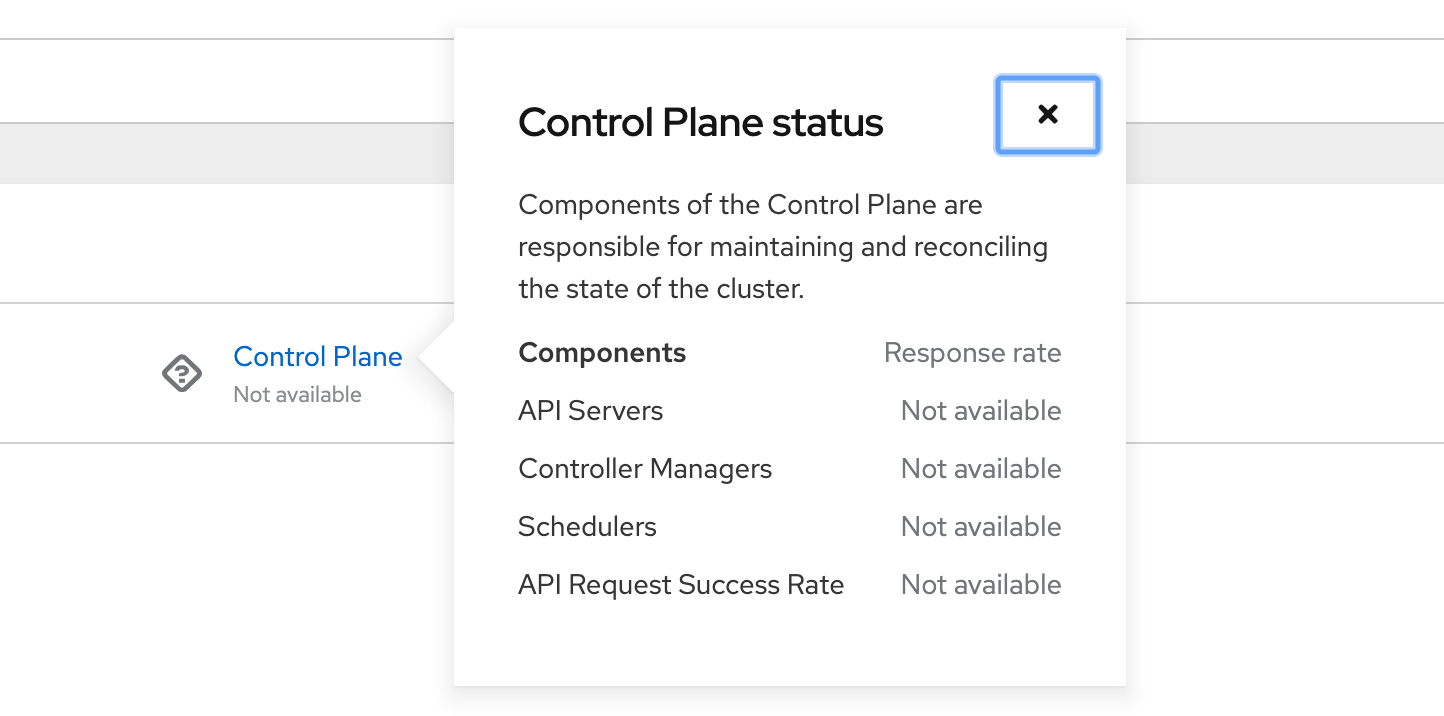
Task: Select the Components column header
Action: point(602,353)
